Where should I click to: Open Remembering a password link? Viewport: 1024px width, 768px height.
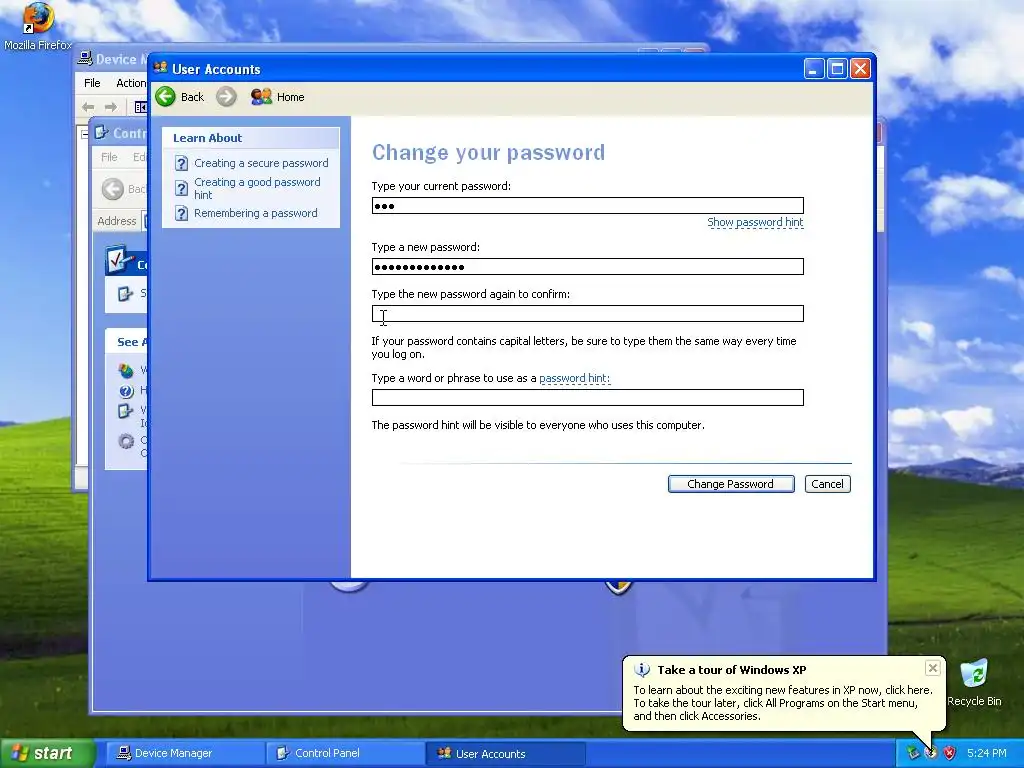click(x=255, y=214)
